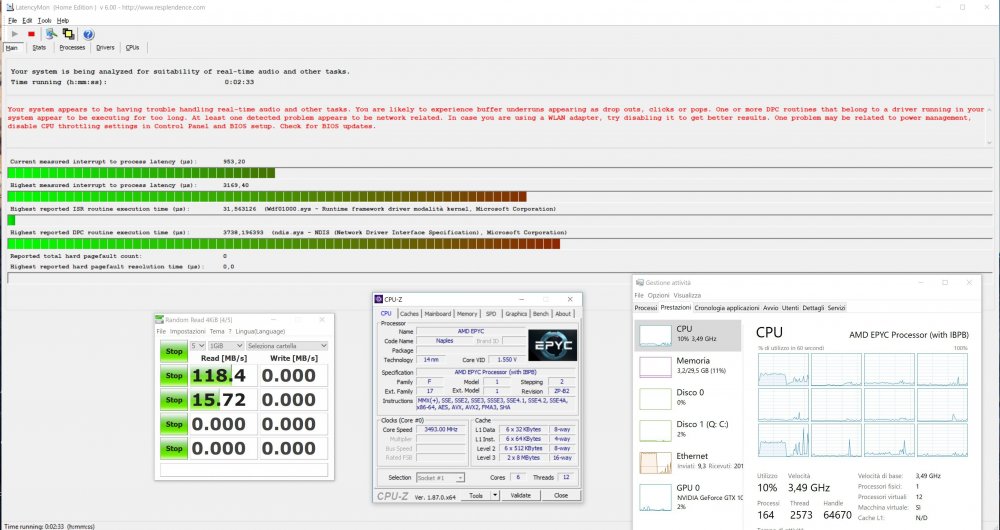Open test count dropdown showing 5

[x=198, y=346]
